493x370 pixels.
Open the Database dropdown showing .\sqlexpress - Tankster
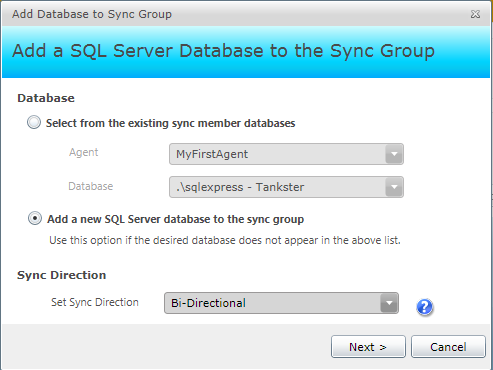pos(286,187)
